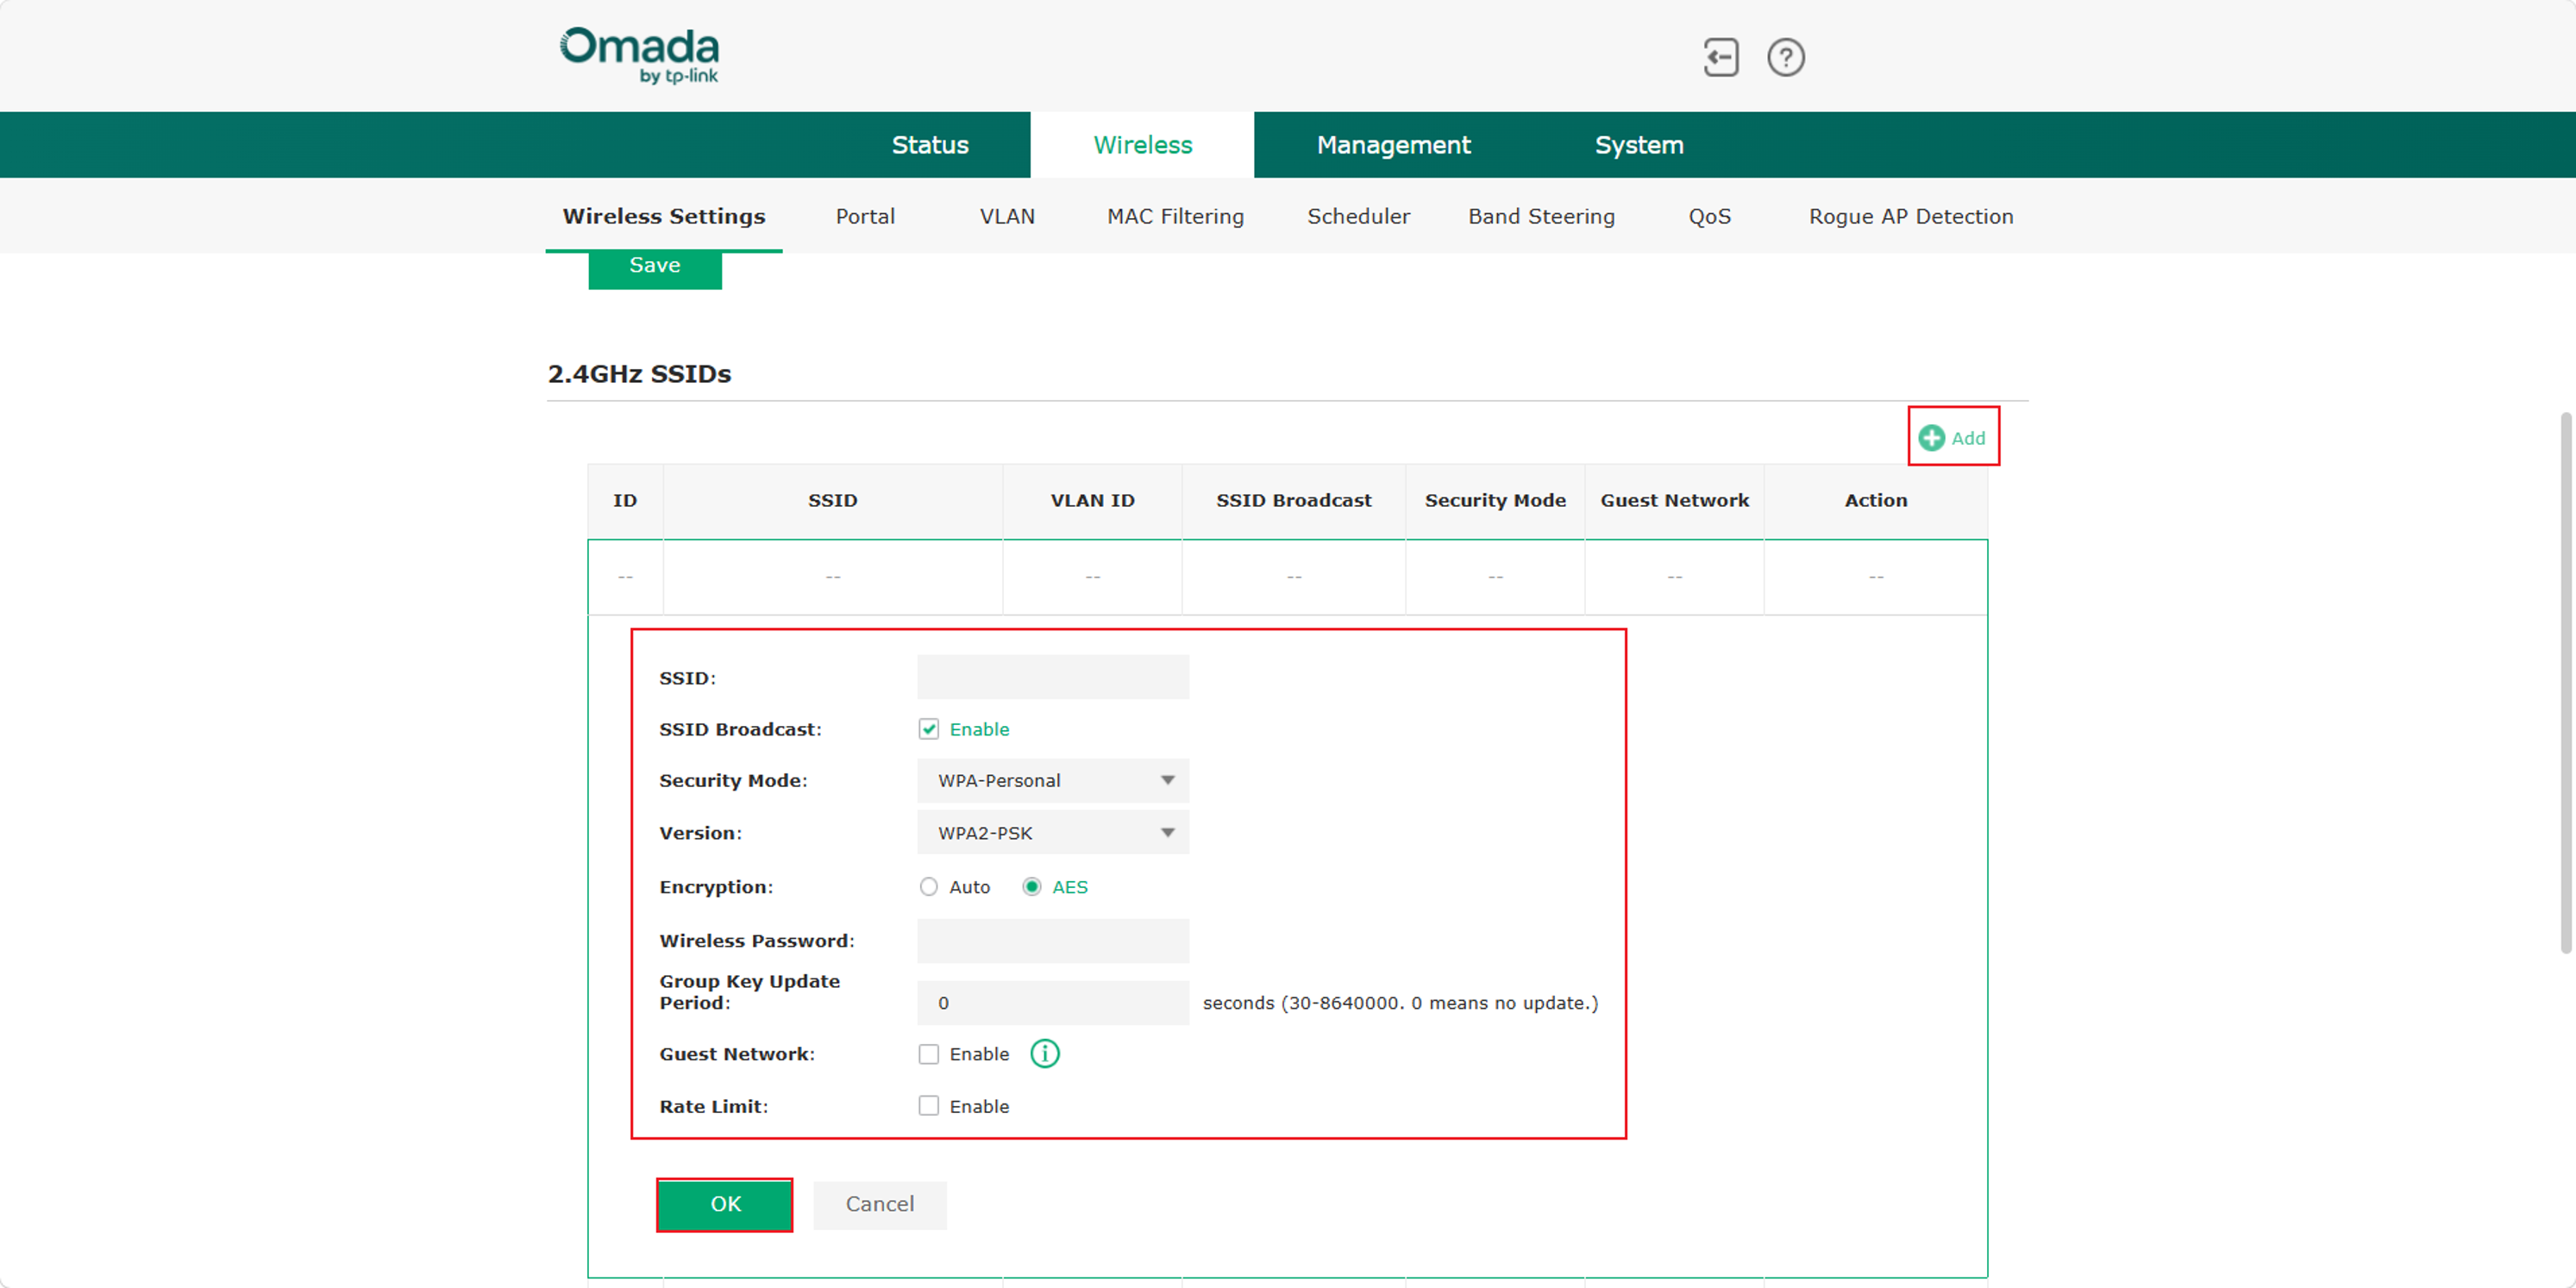Click the 'seconds (30-8640000...' hint text

tap(1400, 1003)
